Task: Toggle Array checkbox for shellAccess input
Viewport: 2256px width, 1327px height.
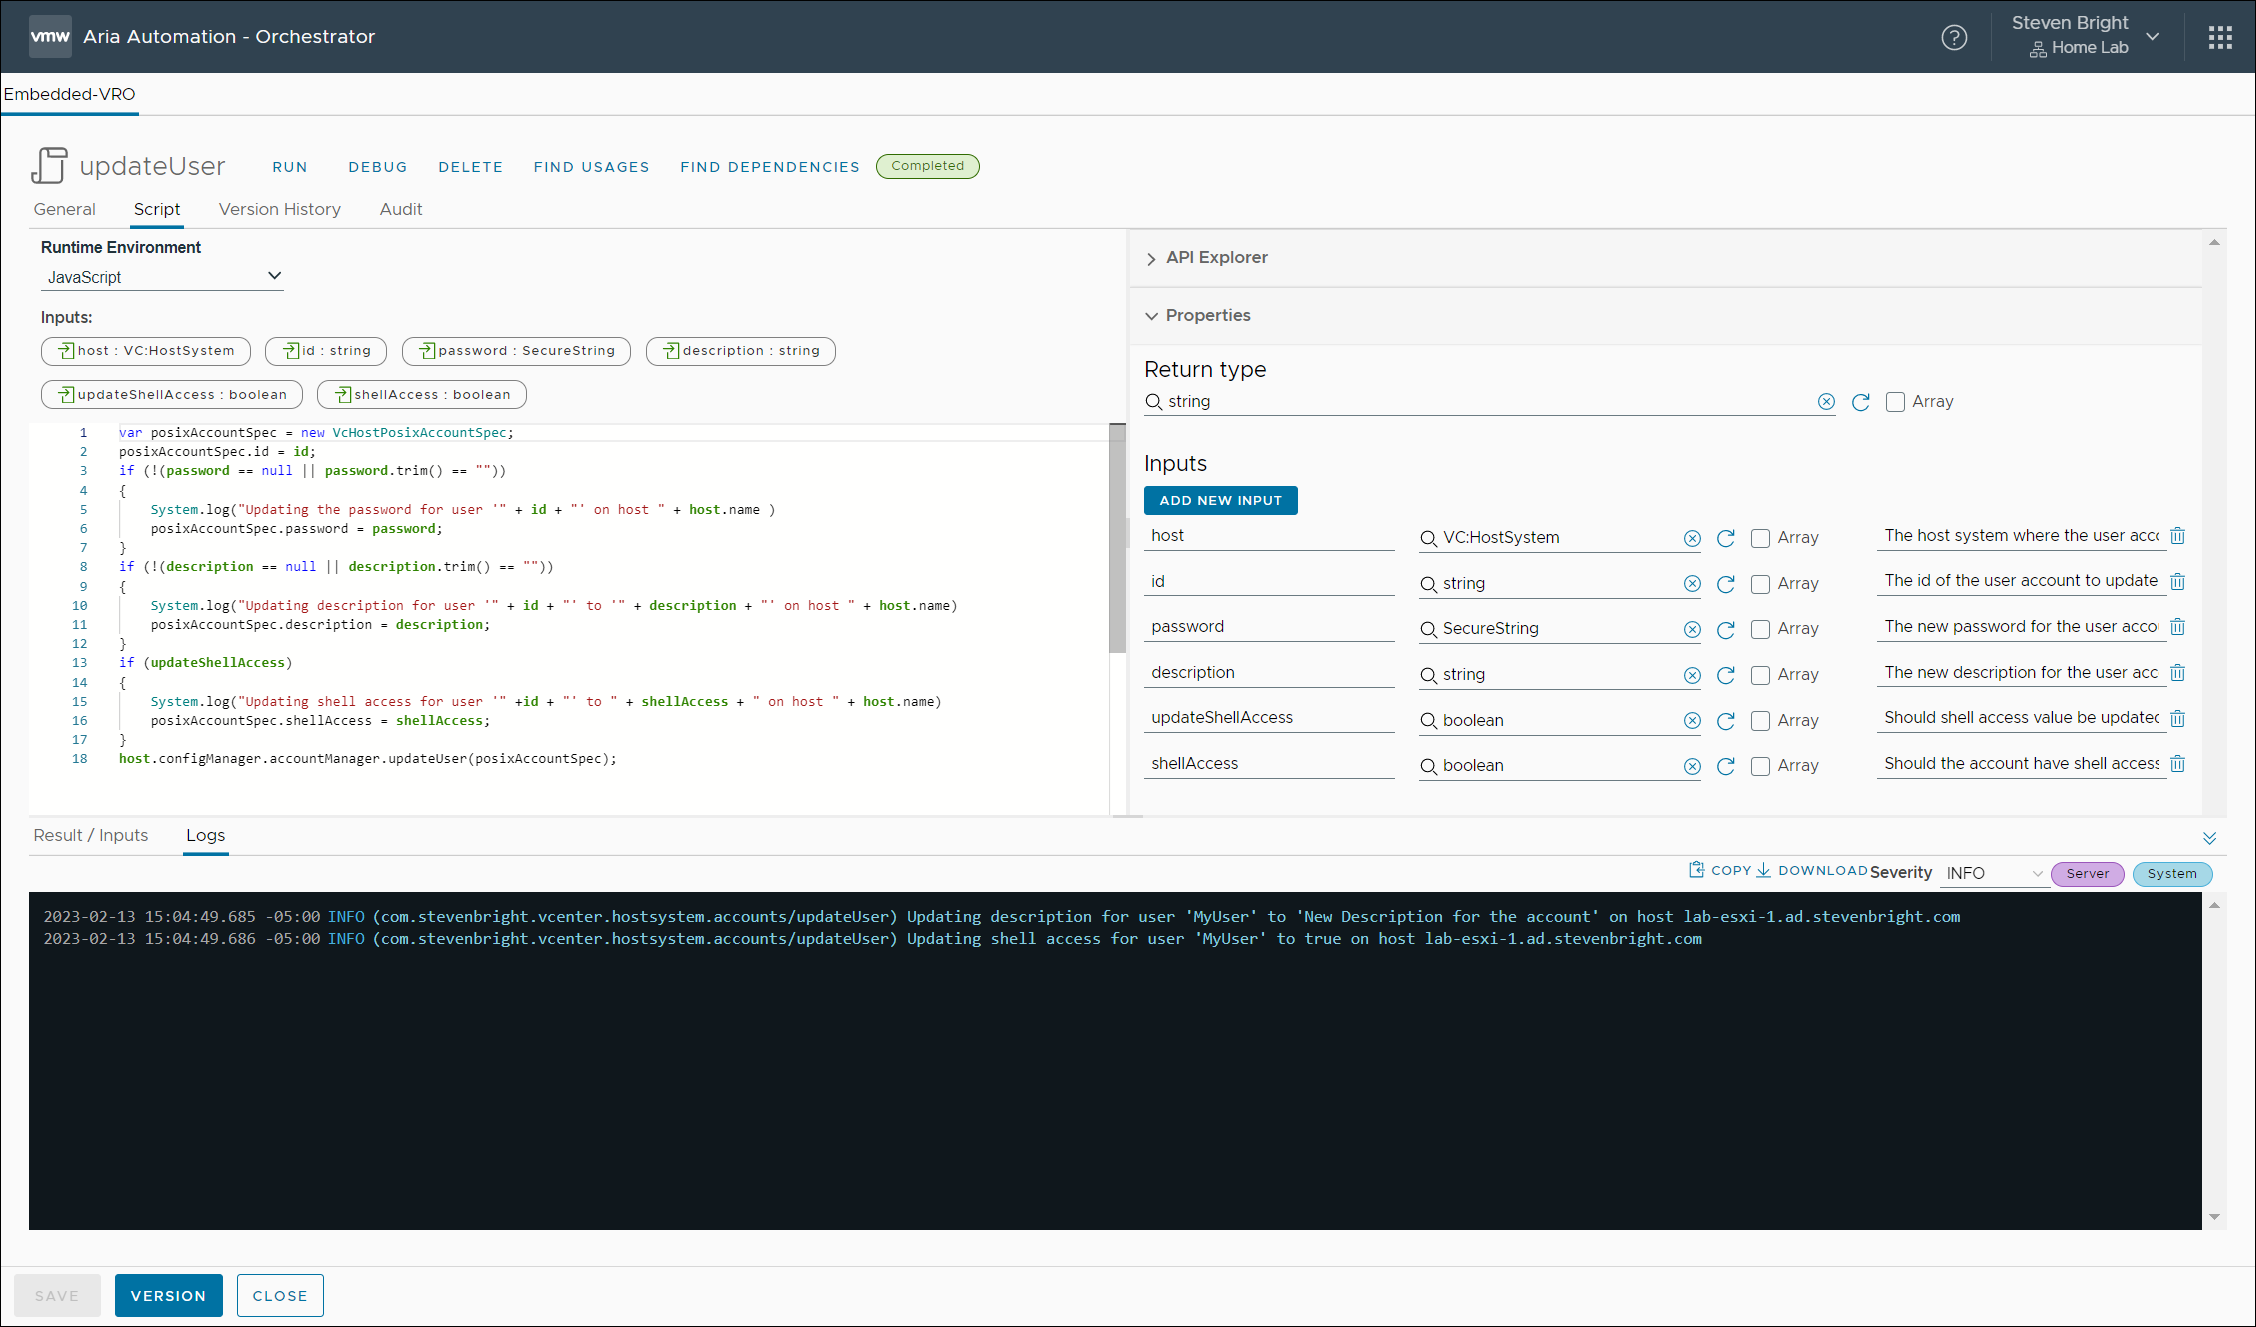Action: coord(1760,767)
